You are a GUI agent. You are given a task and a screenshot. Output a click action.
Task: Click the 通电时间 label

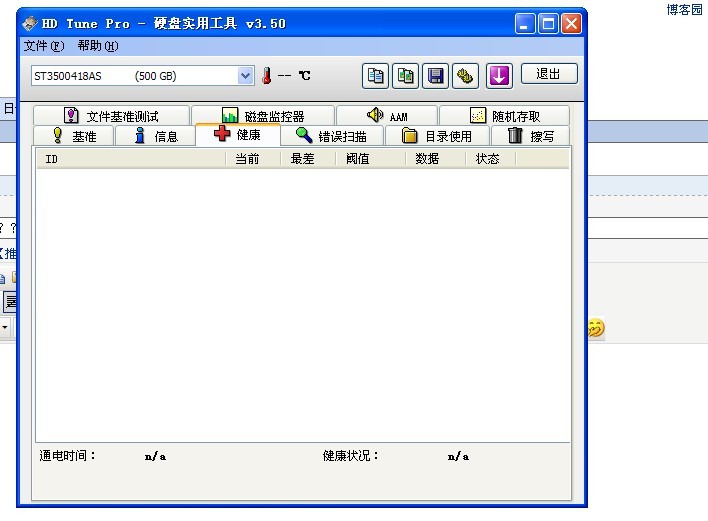(x=68, y=456)
